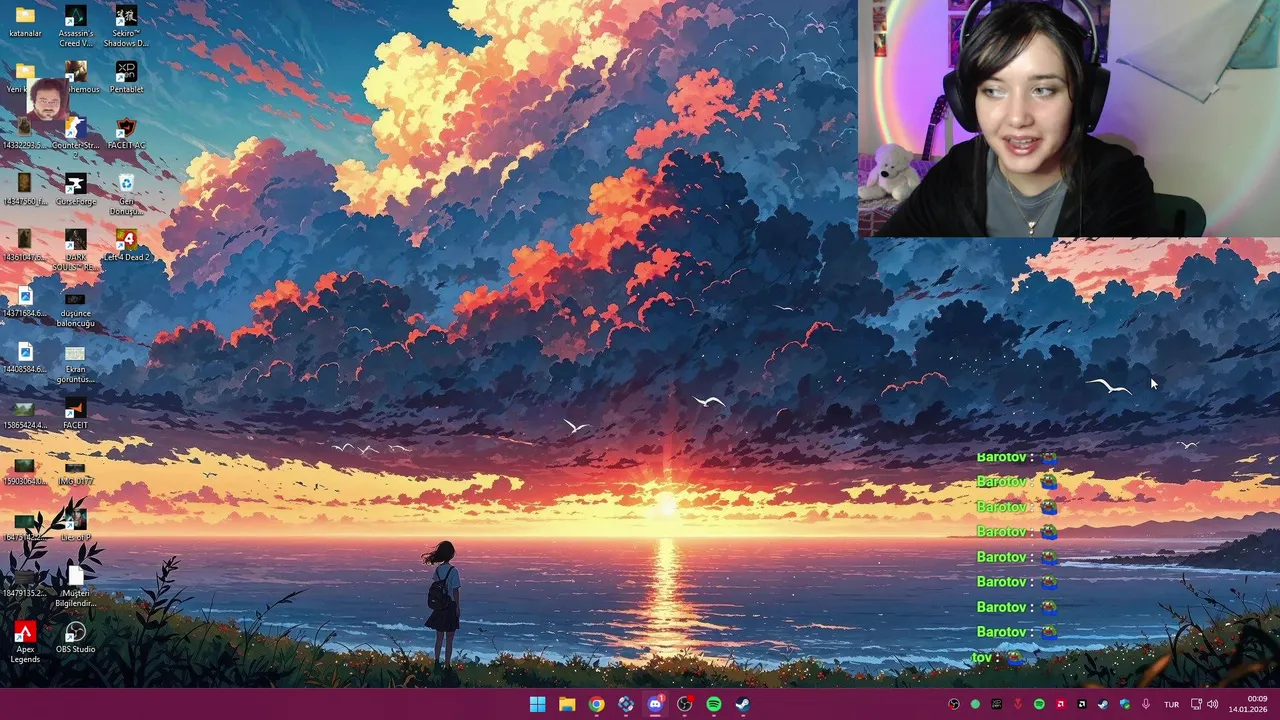This screenshot has width=1280, height=720.
Task: Select the 14408584 image file
Action: [x=25, y=357]
